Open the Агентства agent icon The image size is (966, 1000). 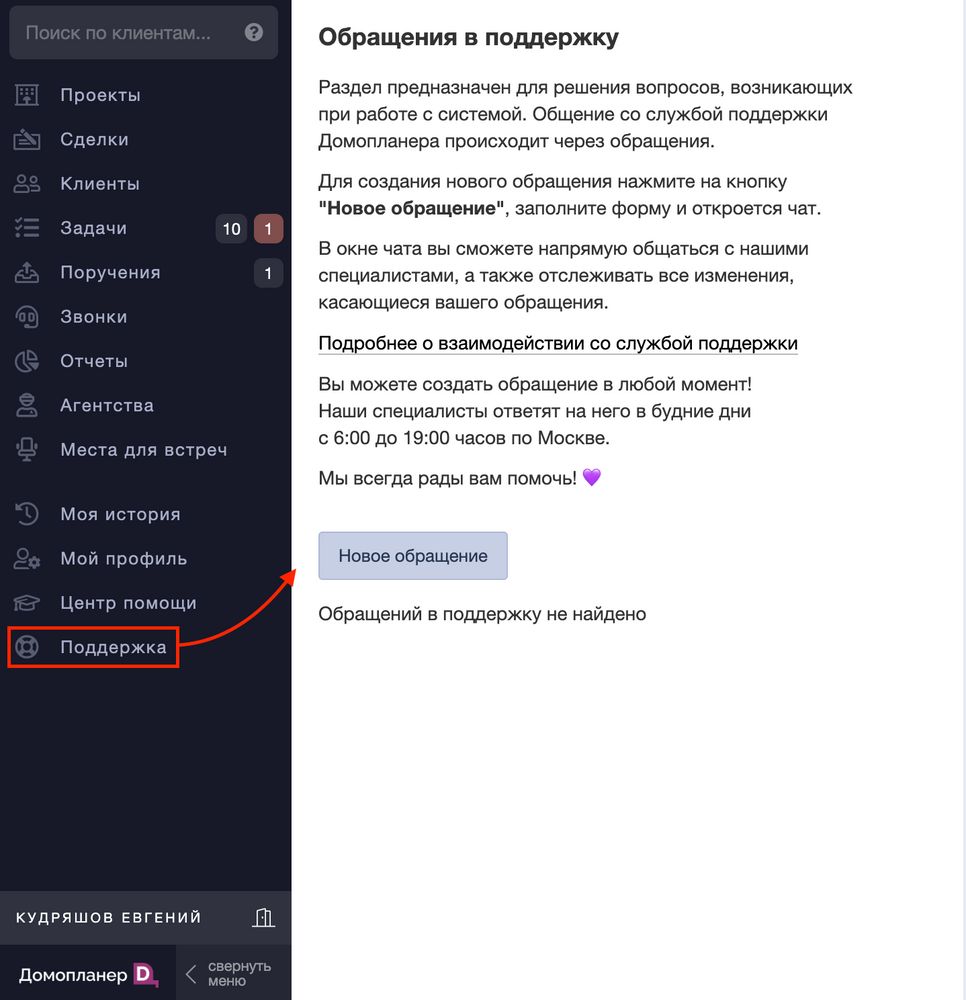click(x=27, y=406)
